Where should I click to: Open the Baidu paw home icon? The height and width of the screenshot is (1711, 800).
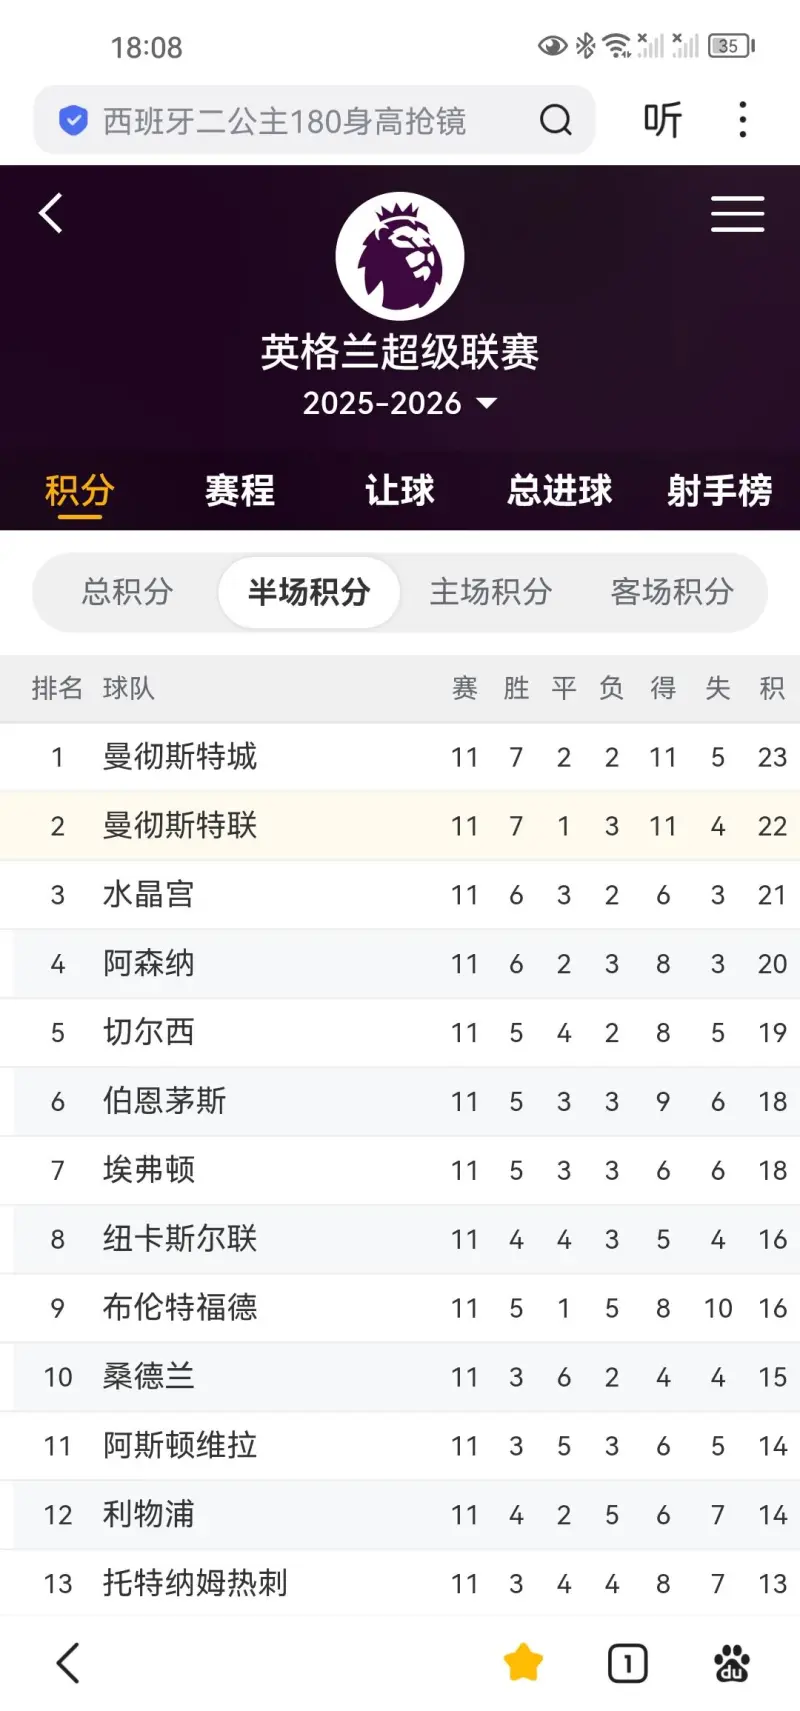pyautogui.click(x=732, y=1664)
